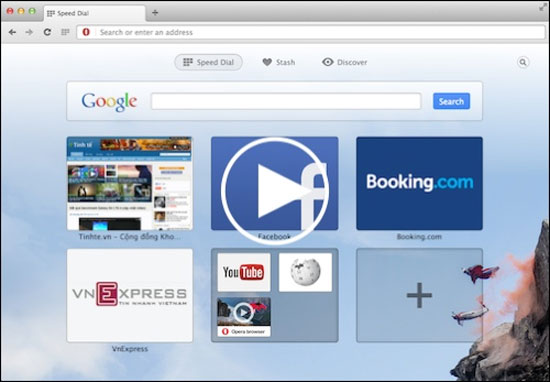Reload the page
Viewport: 550px width, 382px height.
click(47, 32)
